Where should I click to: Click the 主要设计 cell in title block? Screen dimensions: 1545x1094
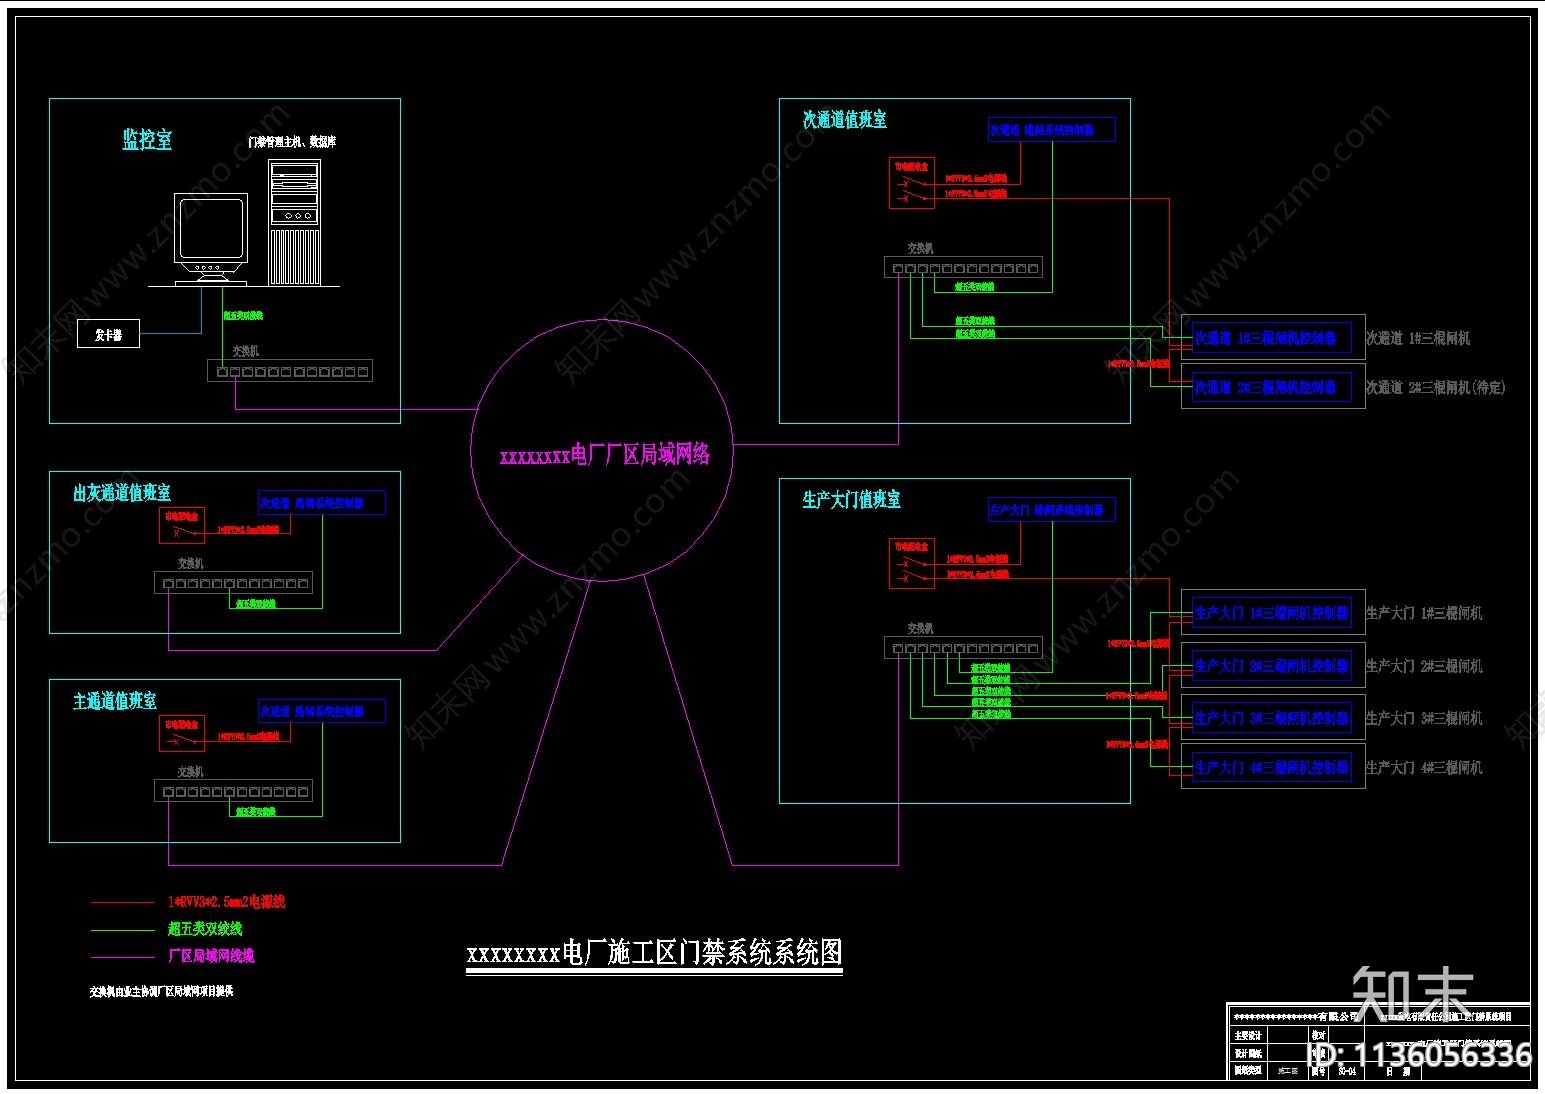pyautogui.click(x=1248, y=1036)
